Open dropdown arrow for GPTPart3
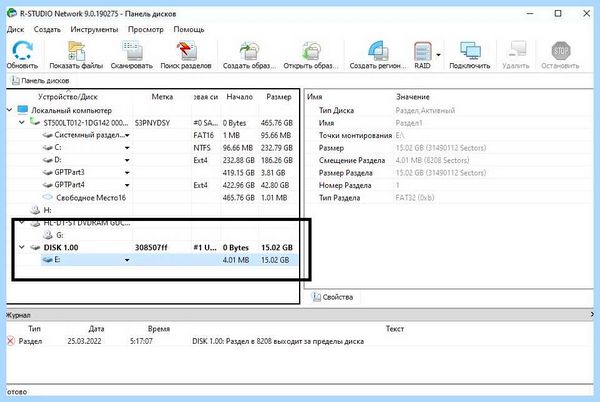Image resolution: width=600 pixels, height=402 pixels. click(127, 173)
